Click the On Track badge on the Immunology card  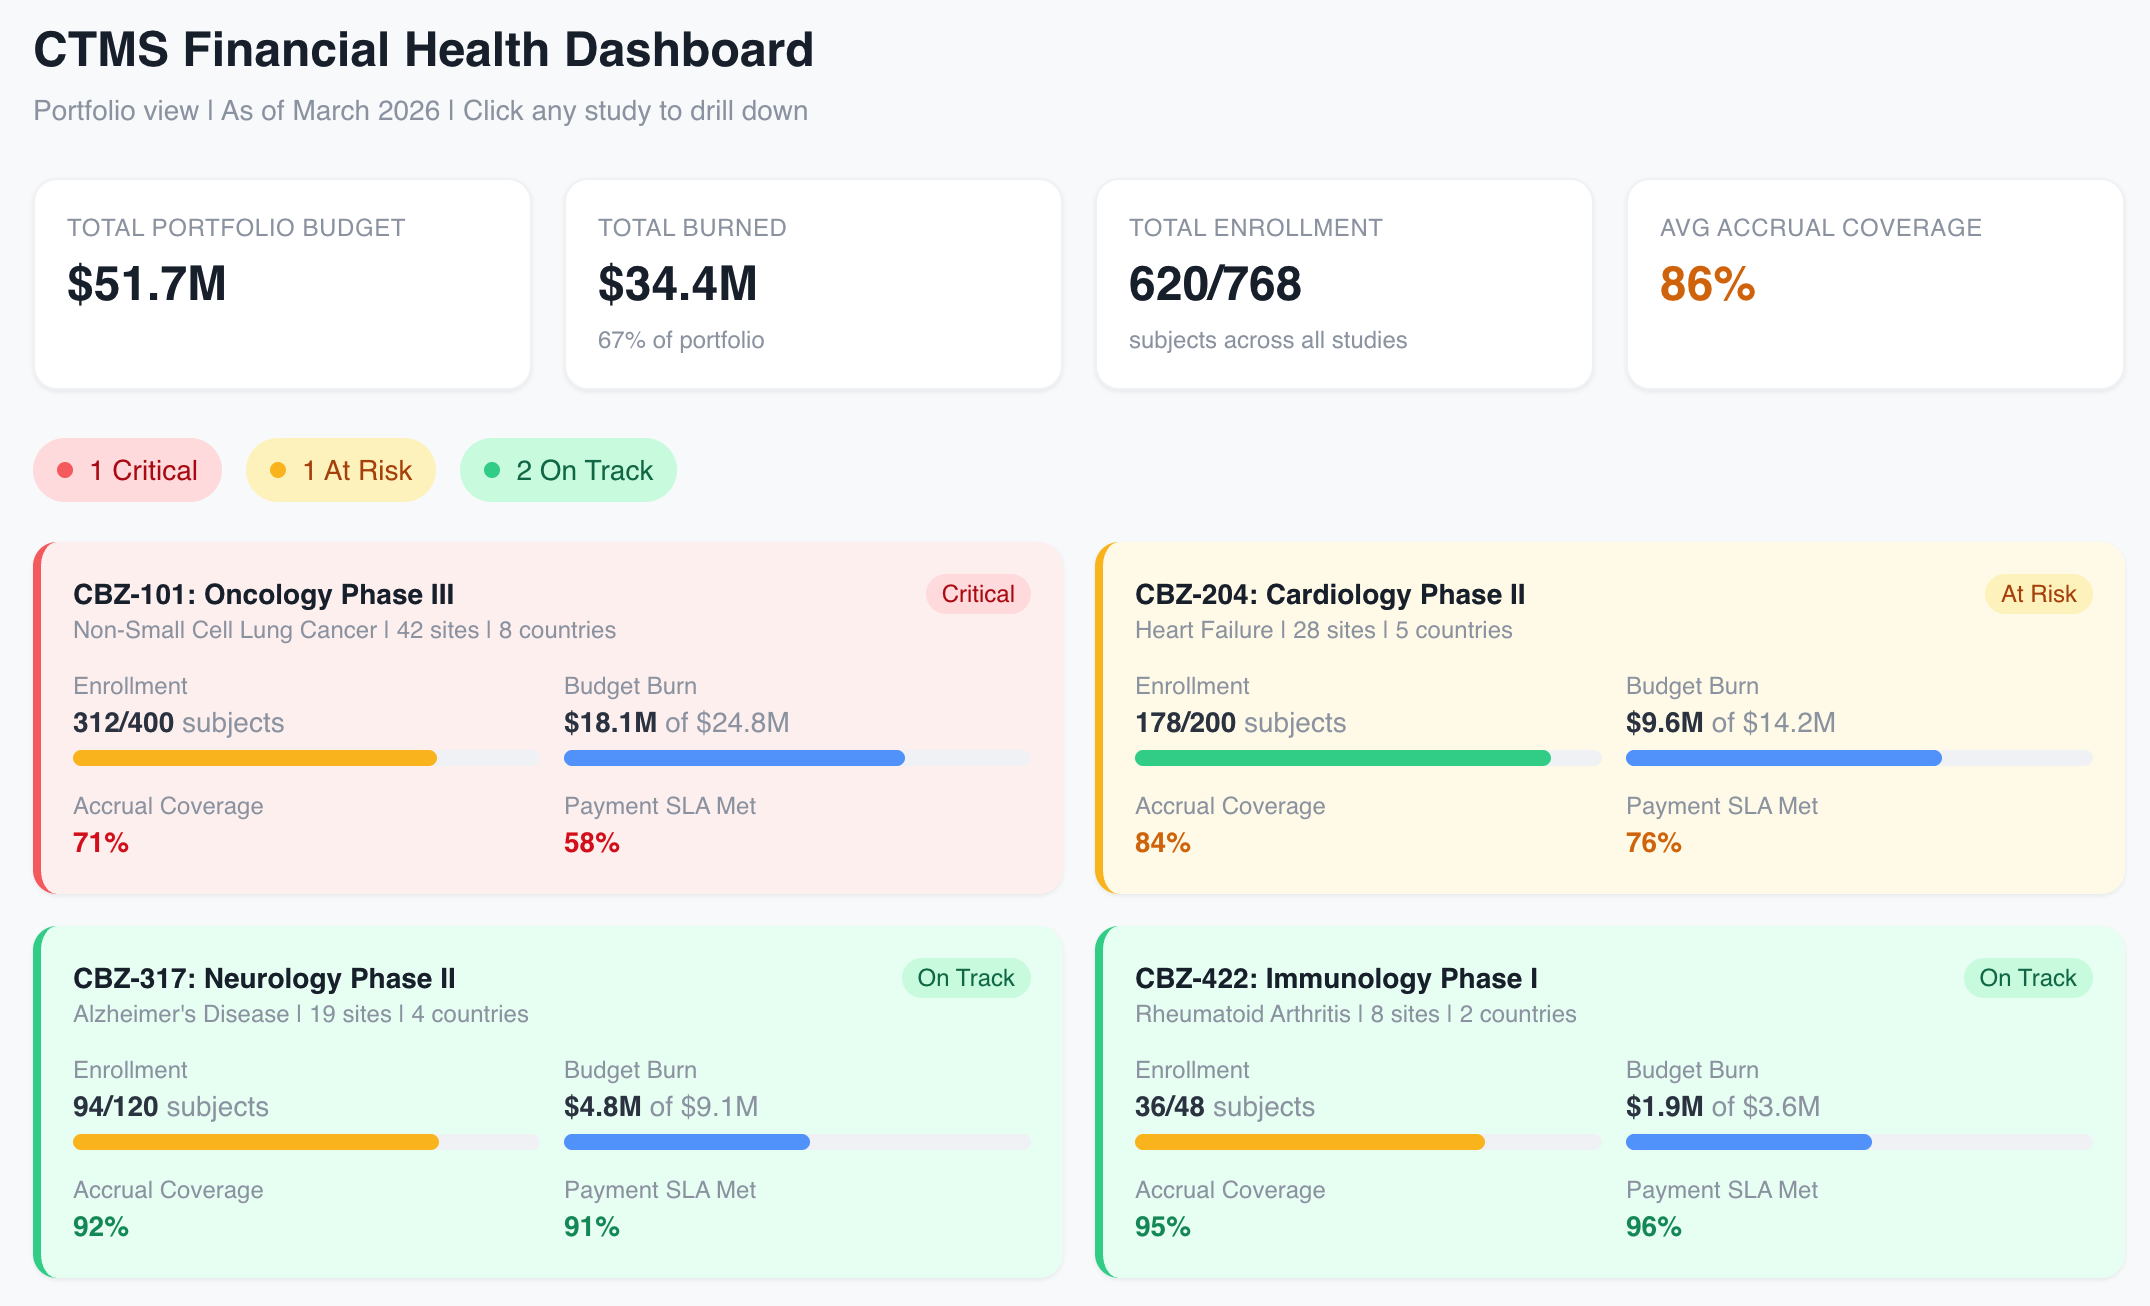[x=2027, y=978]
